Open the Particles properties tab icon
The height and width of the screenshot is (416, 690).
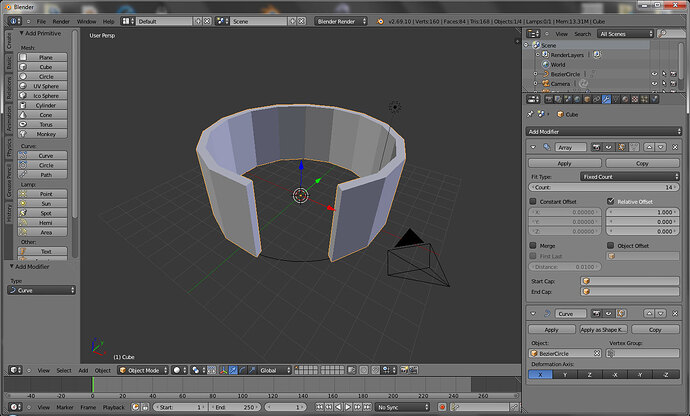[644, 99]
